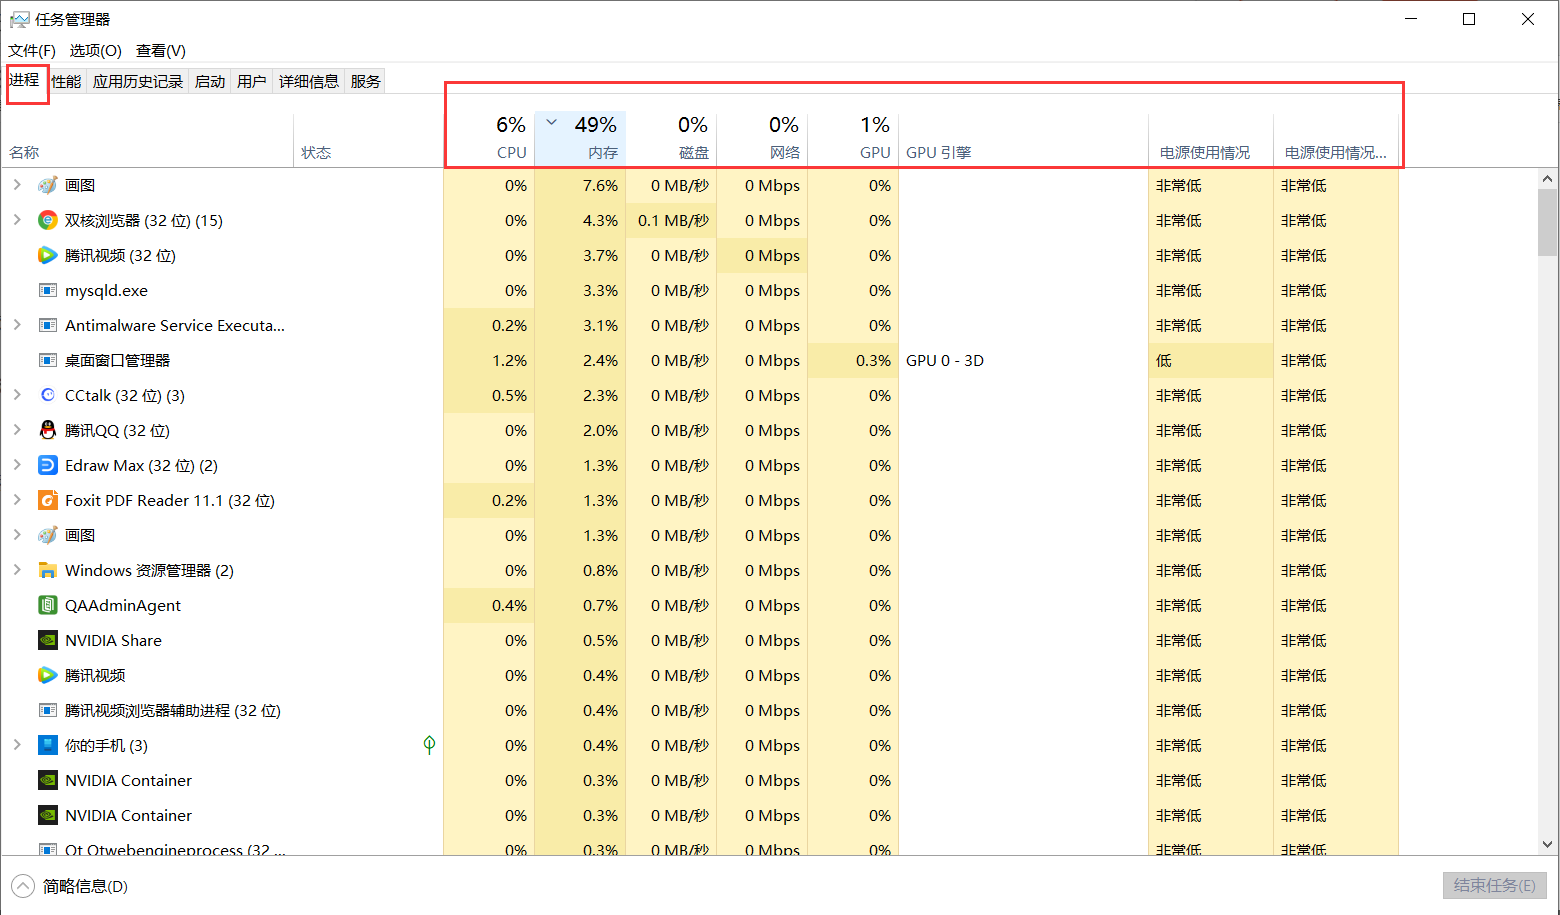
Task: Click the 低 power usage cell
Action: coord(1211,360)
